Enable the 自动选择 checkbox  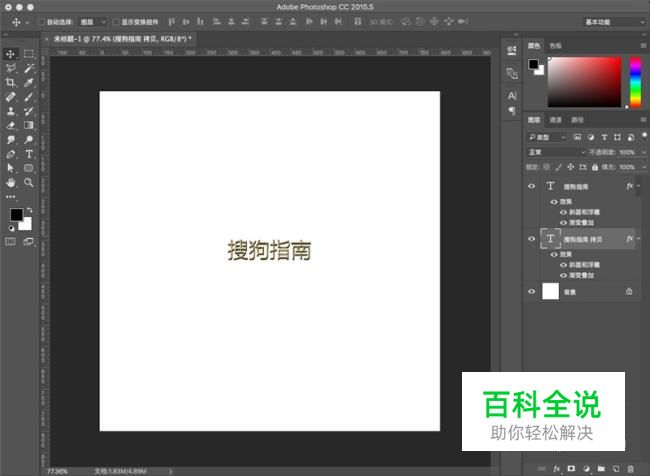point(41,21)
